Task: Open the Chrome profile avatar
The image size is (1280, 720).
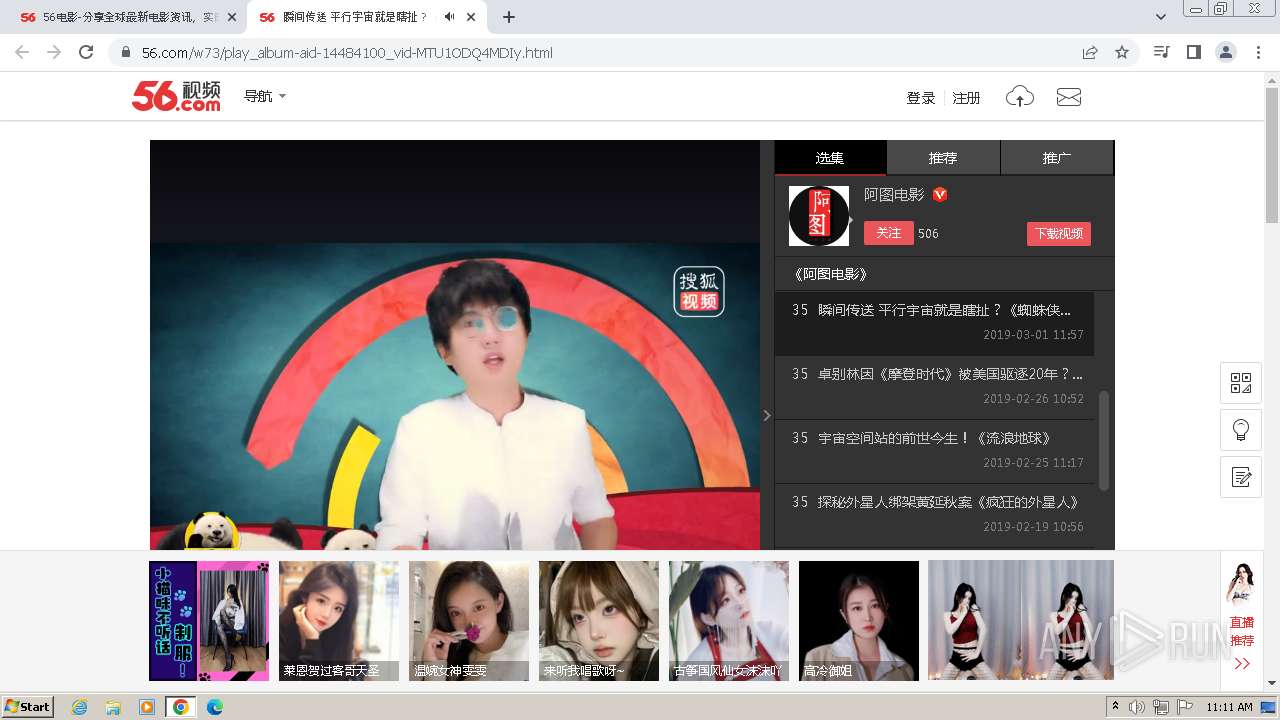Action: (1225, 52)
